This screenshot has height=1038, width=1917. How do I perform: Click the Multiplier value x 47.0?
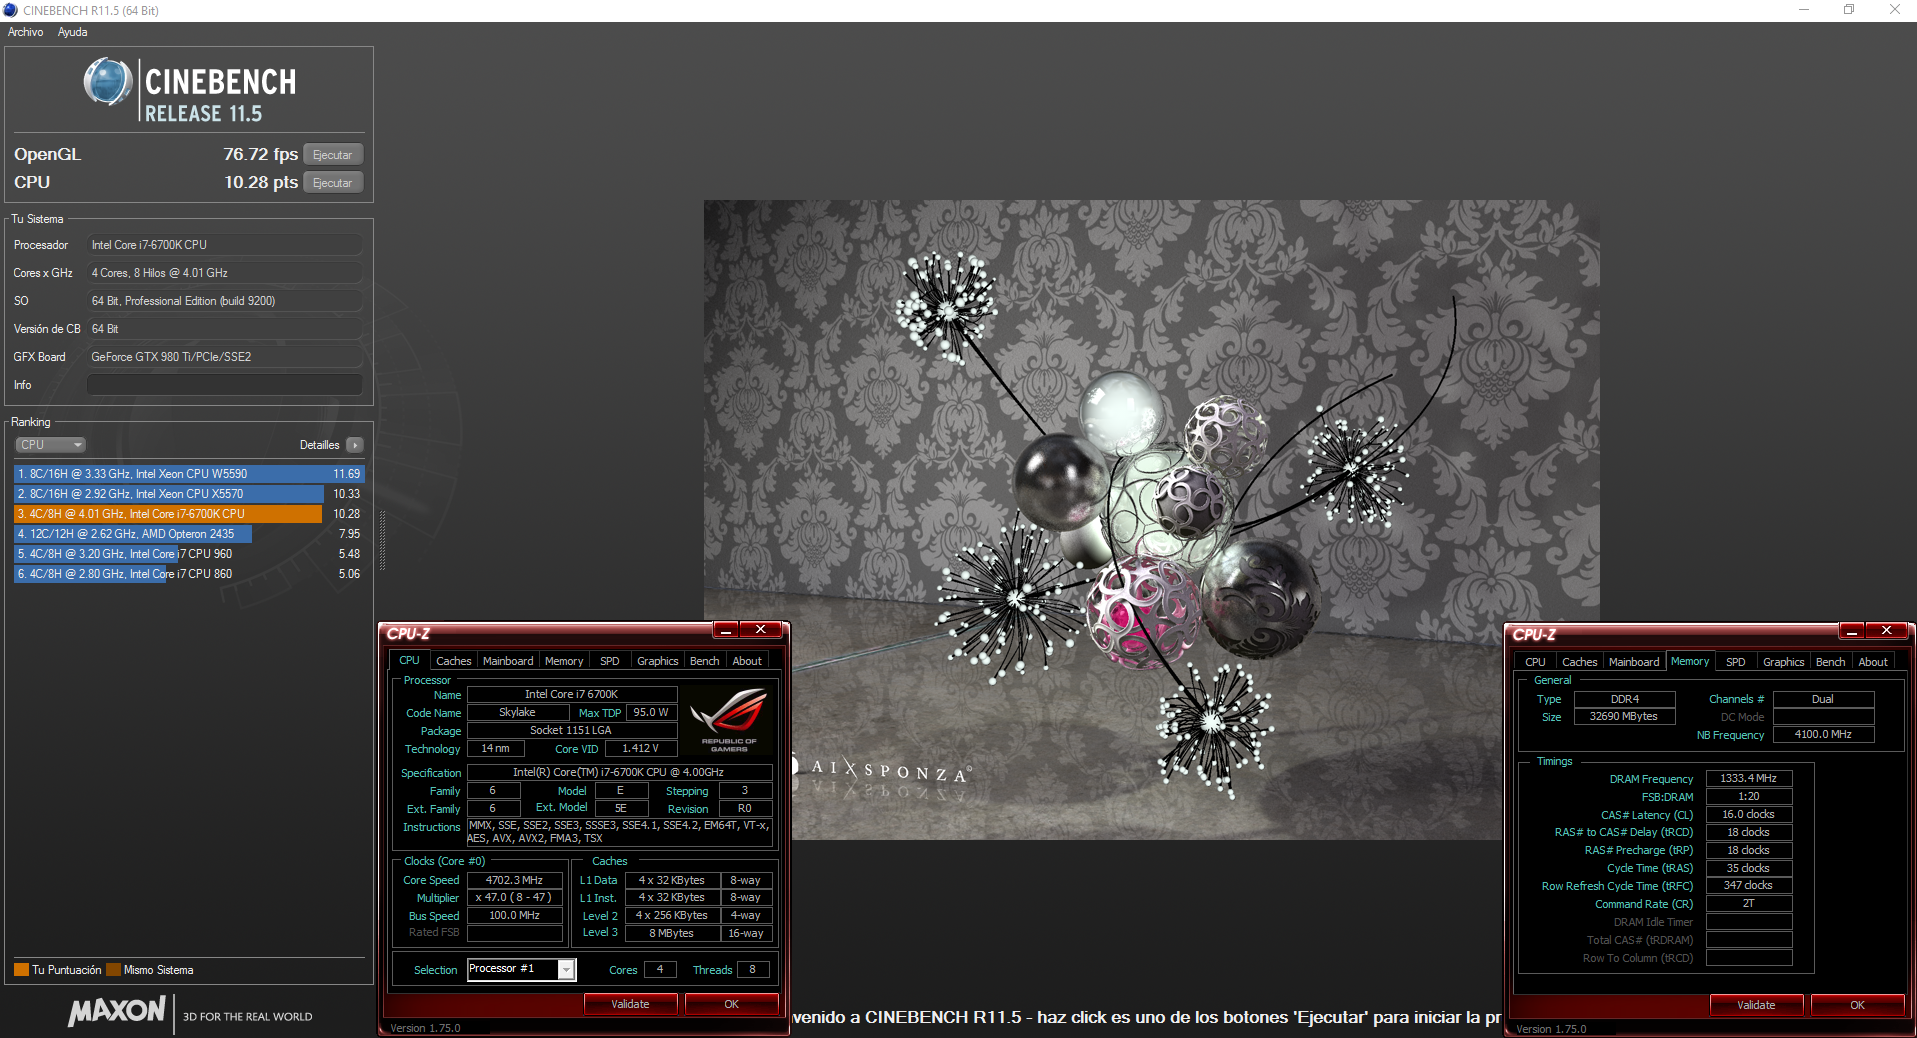click(x=514, y=898)
